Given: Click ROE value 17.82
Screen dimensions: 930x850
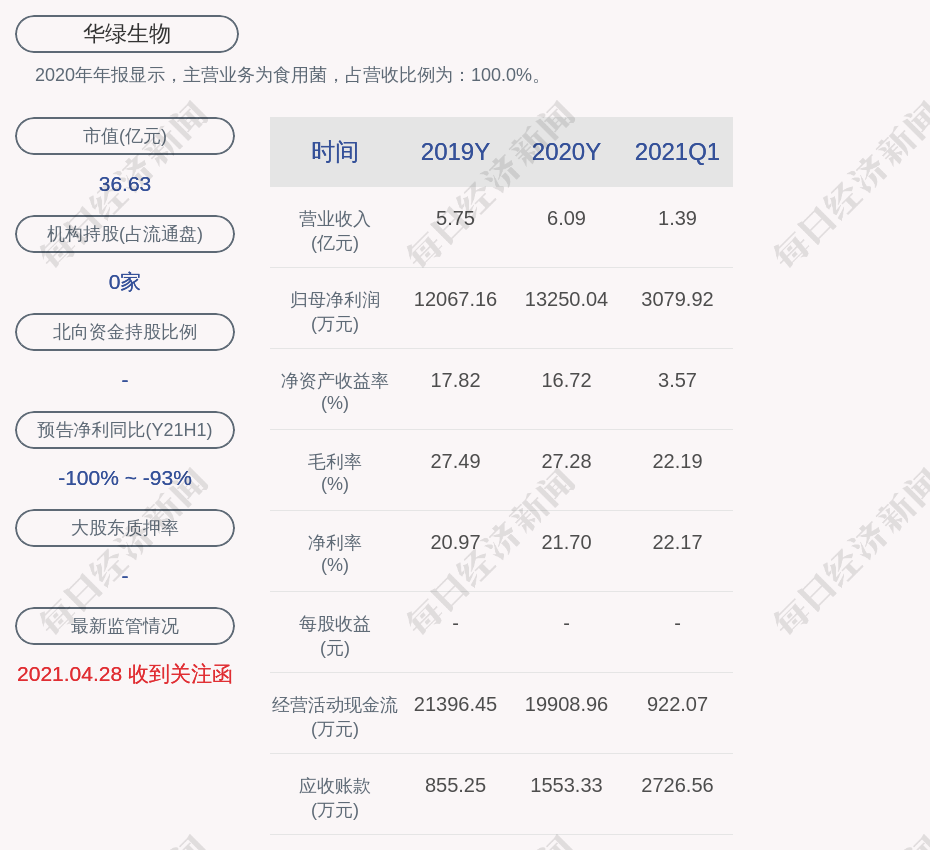Looking at the screenshot, I should [455, 380].
